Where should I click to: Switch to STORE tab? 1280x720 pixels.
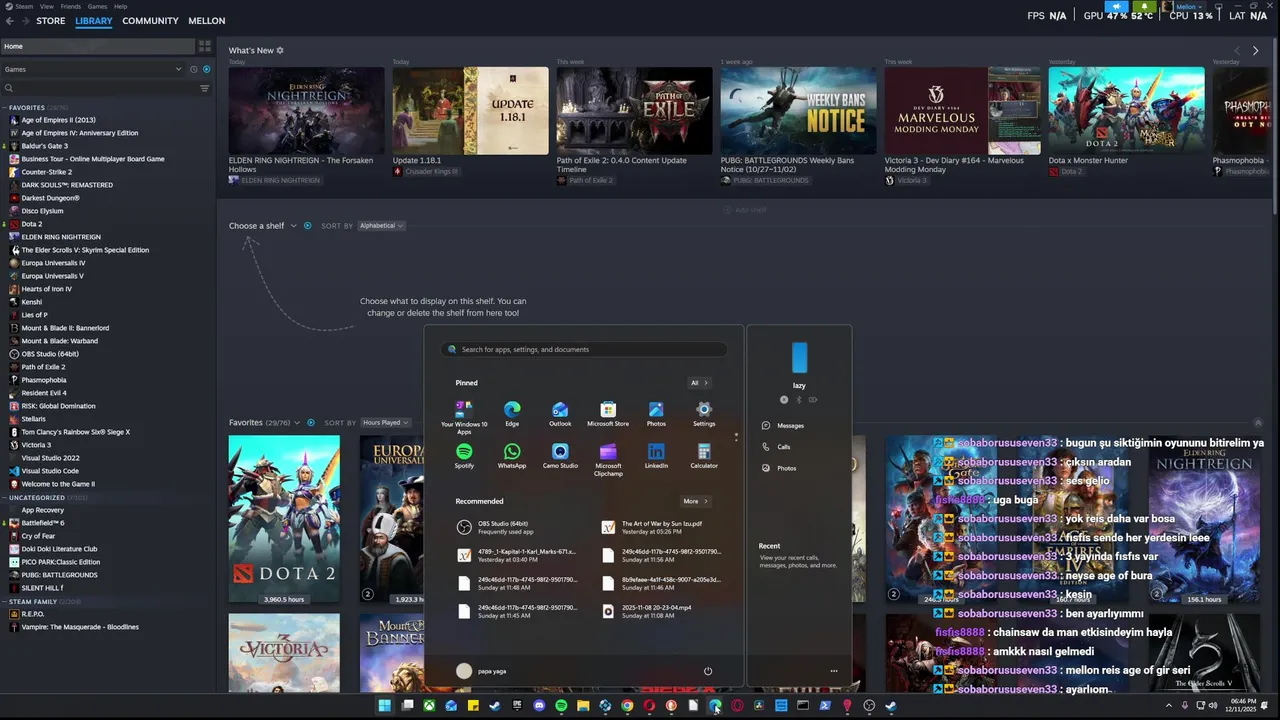[51, 21]
